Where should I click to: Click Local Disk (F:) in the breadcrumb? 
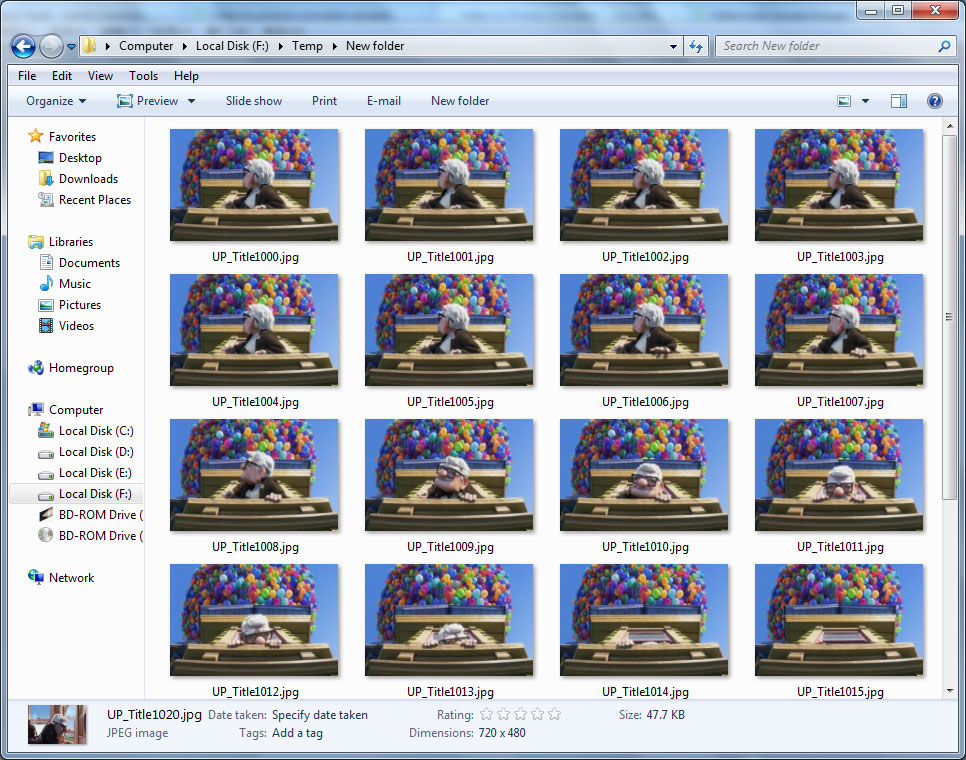[x=232, y=46]
